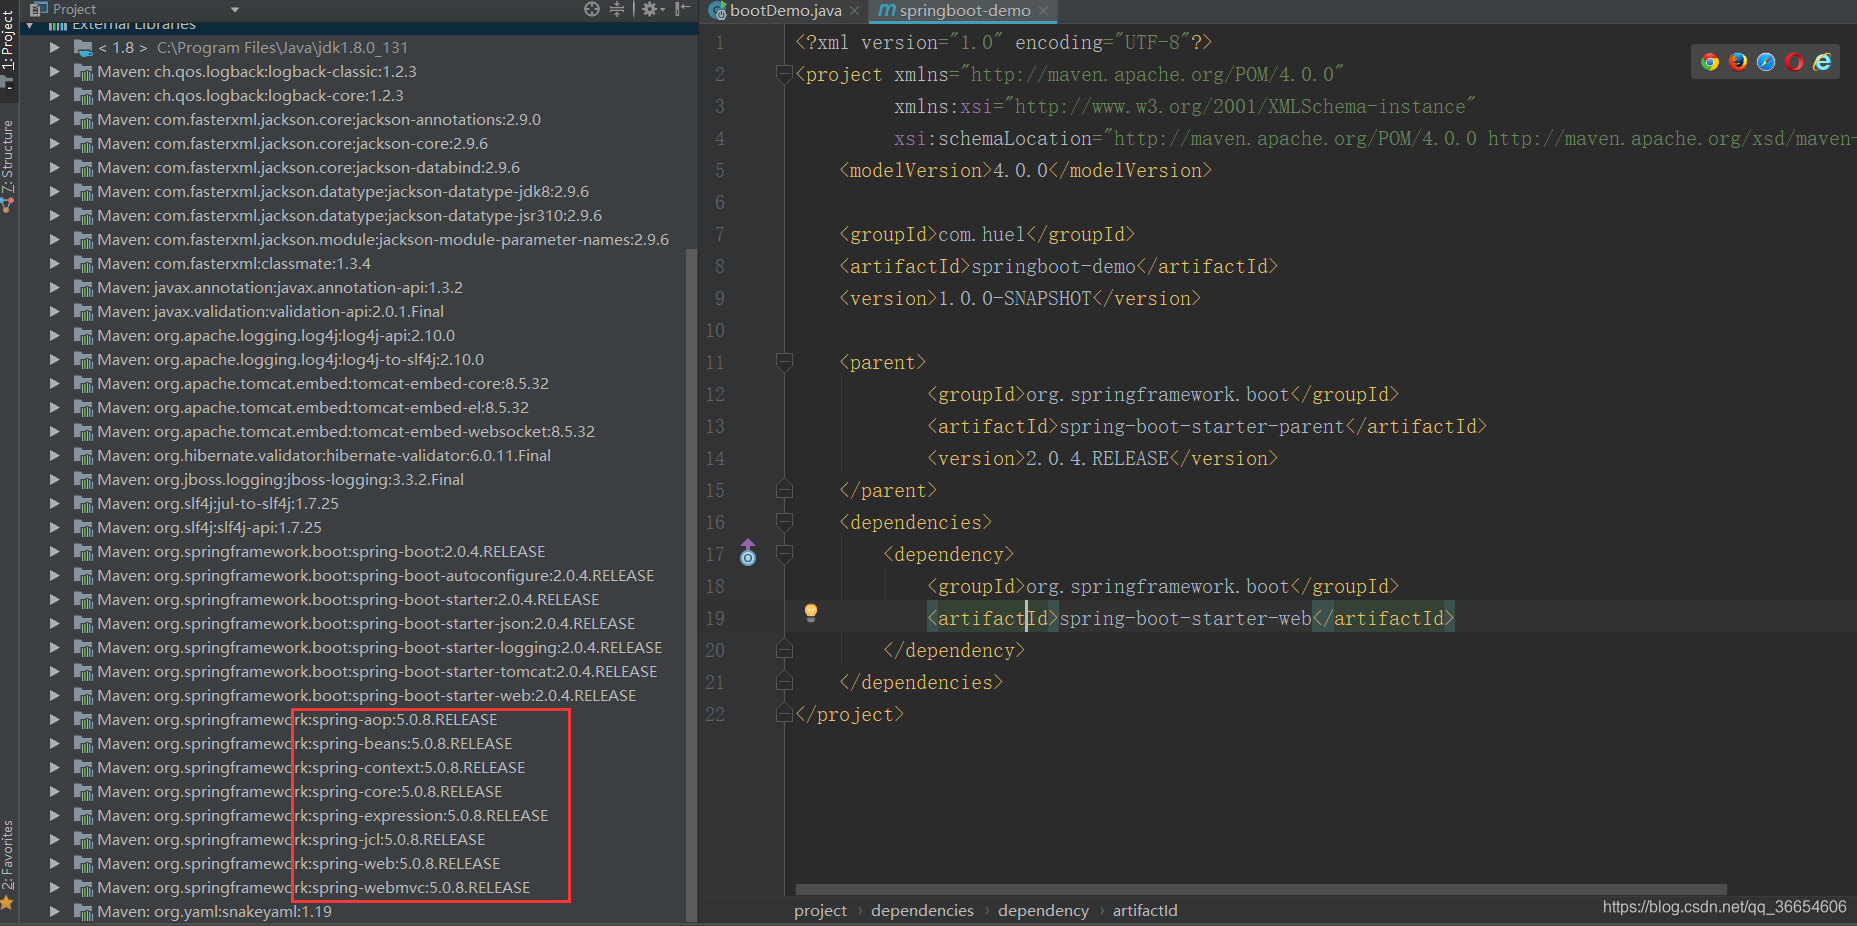Click the overriding gutter marker on line 17
Screen dimensions: 1857x926
[748, 553]
